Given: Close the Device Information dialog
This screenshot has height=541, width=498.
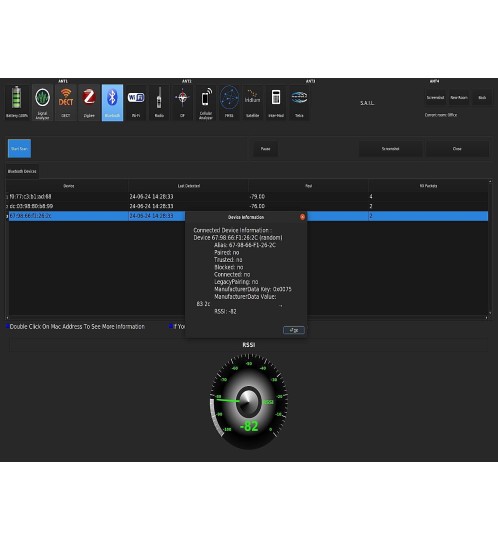Looking at the screenshot, I should (x=302, y=217).
